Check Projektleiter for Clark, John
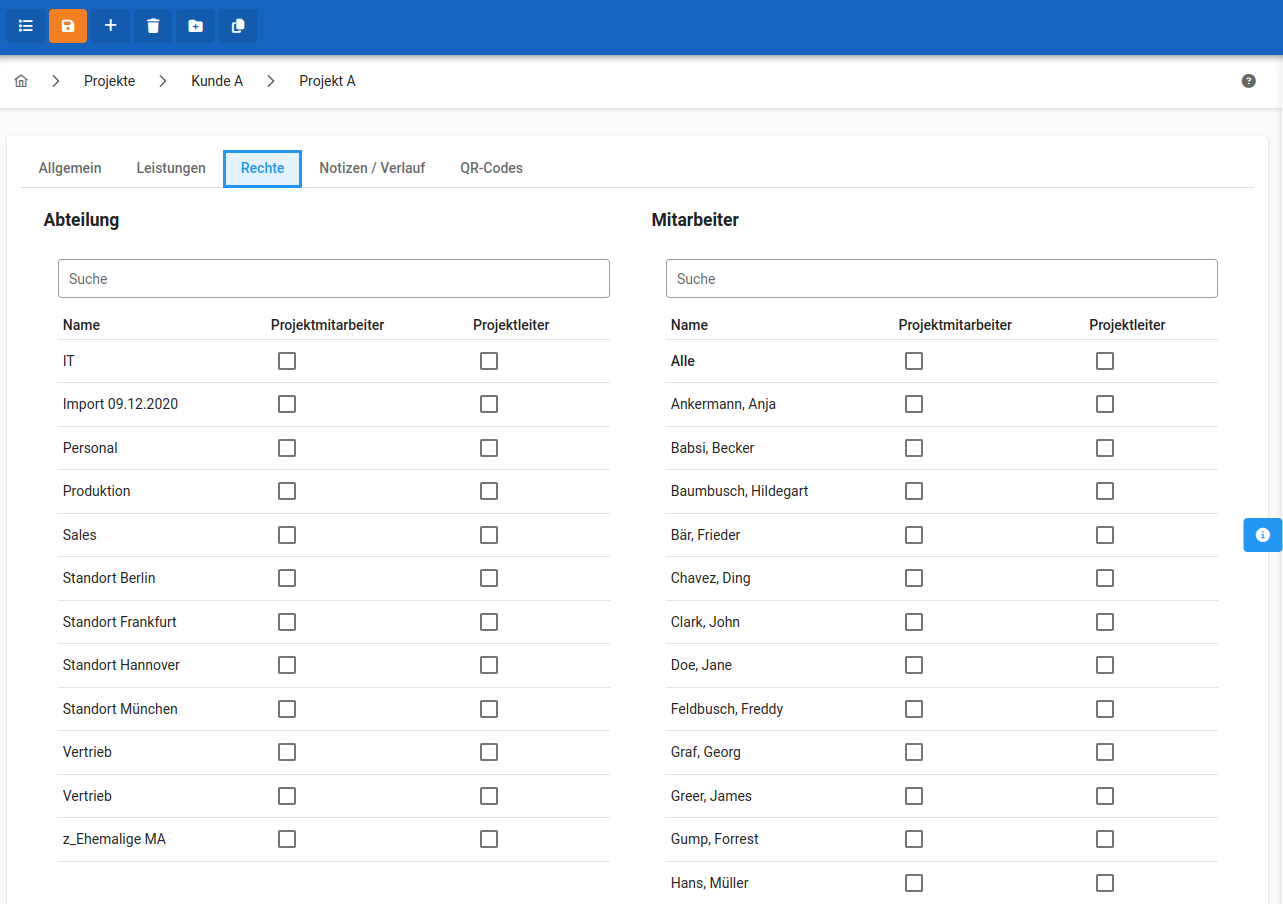 click(x=1105, y=622)
